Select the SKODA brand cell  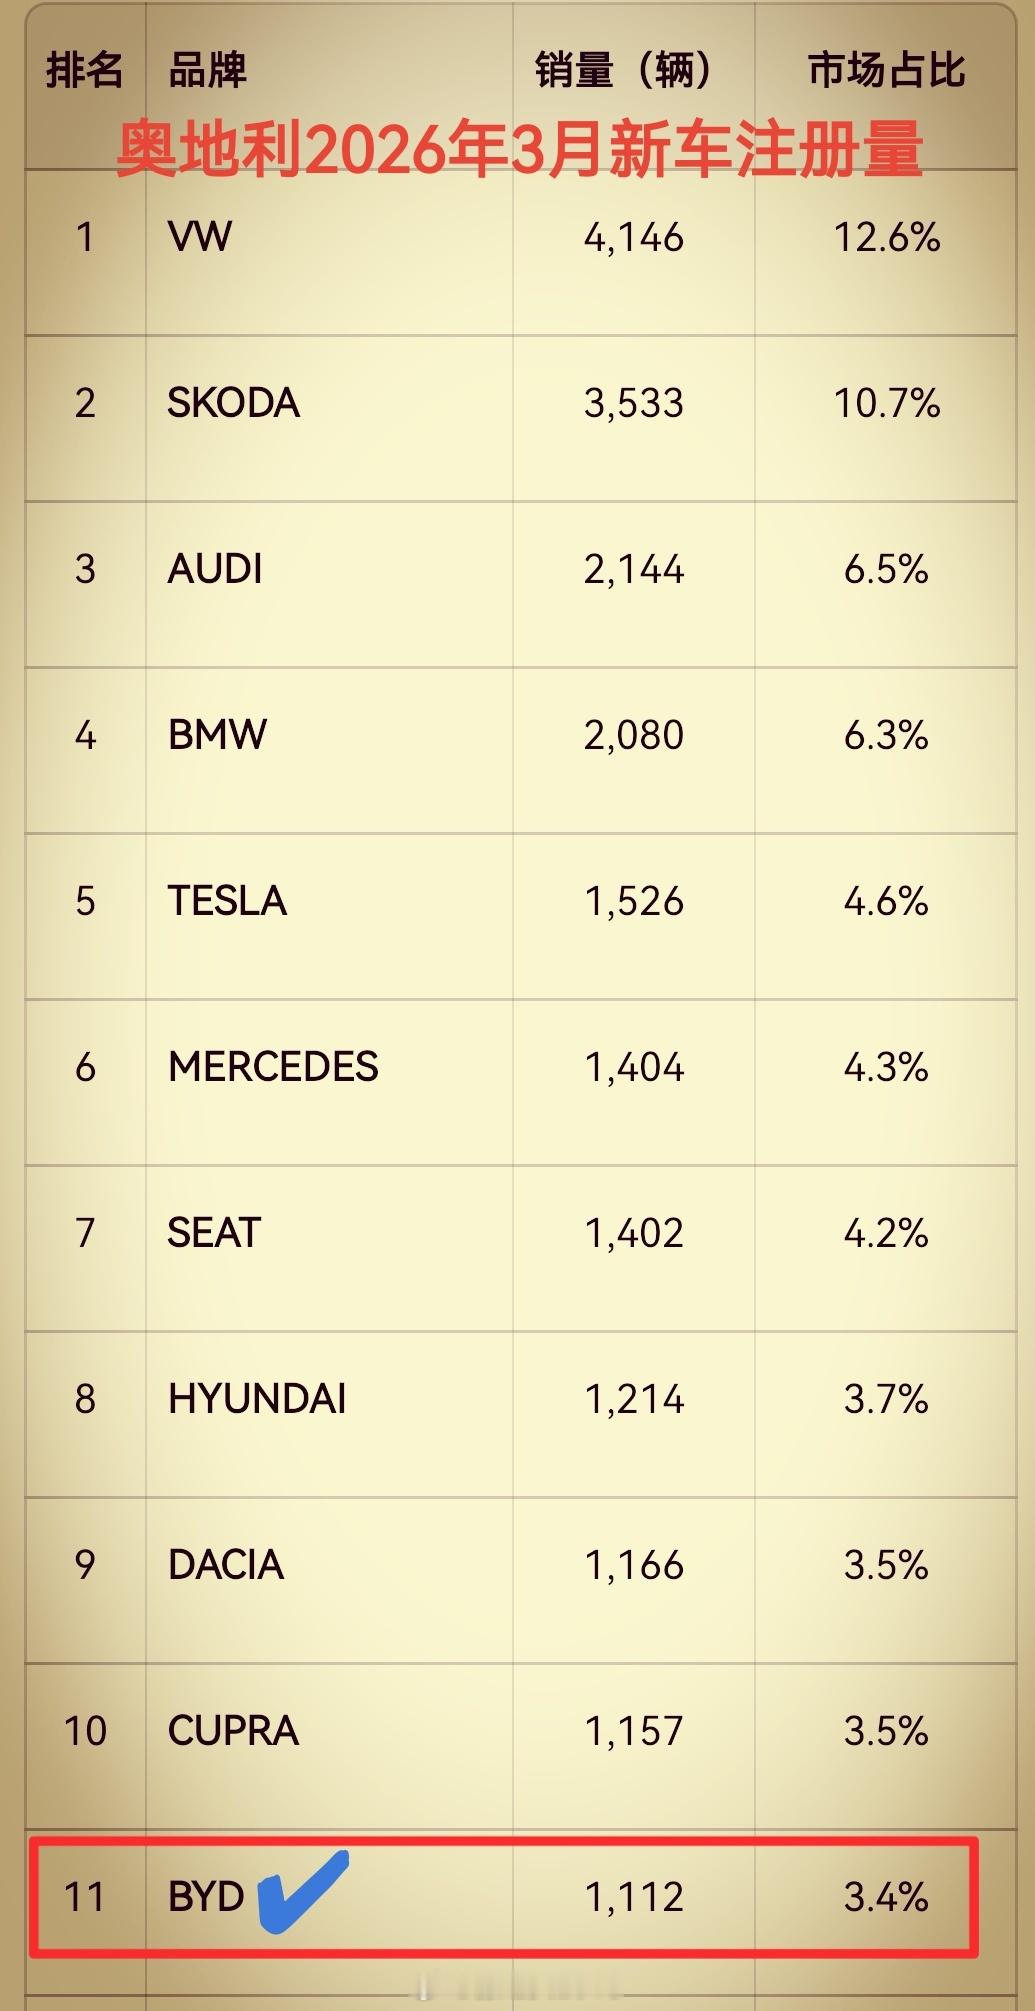click(x=329, y=418)
